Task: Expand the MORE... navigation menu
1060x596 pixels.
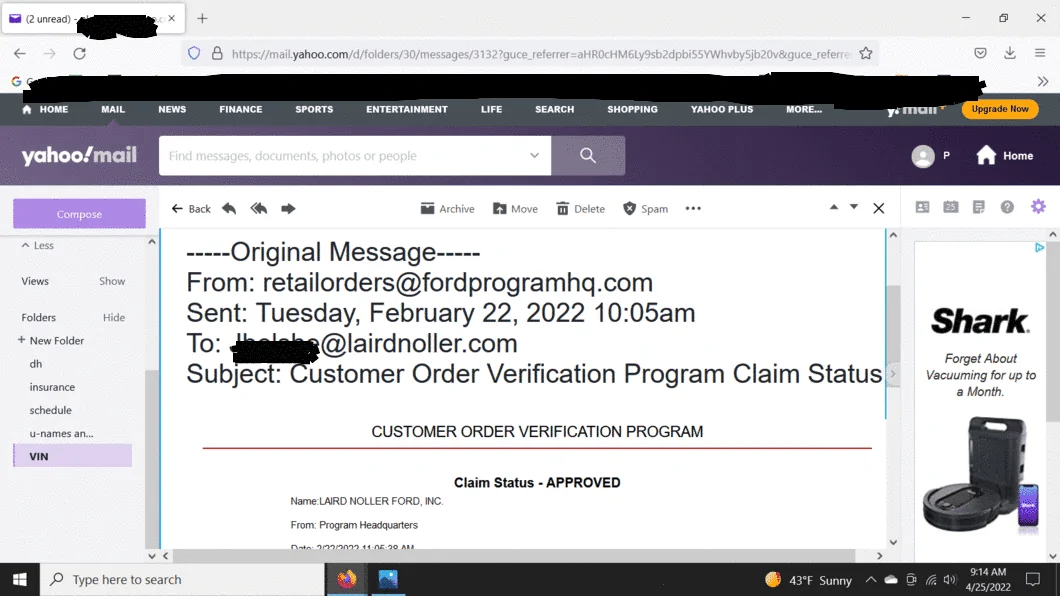Action: click(x=804, y=109)
